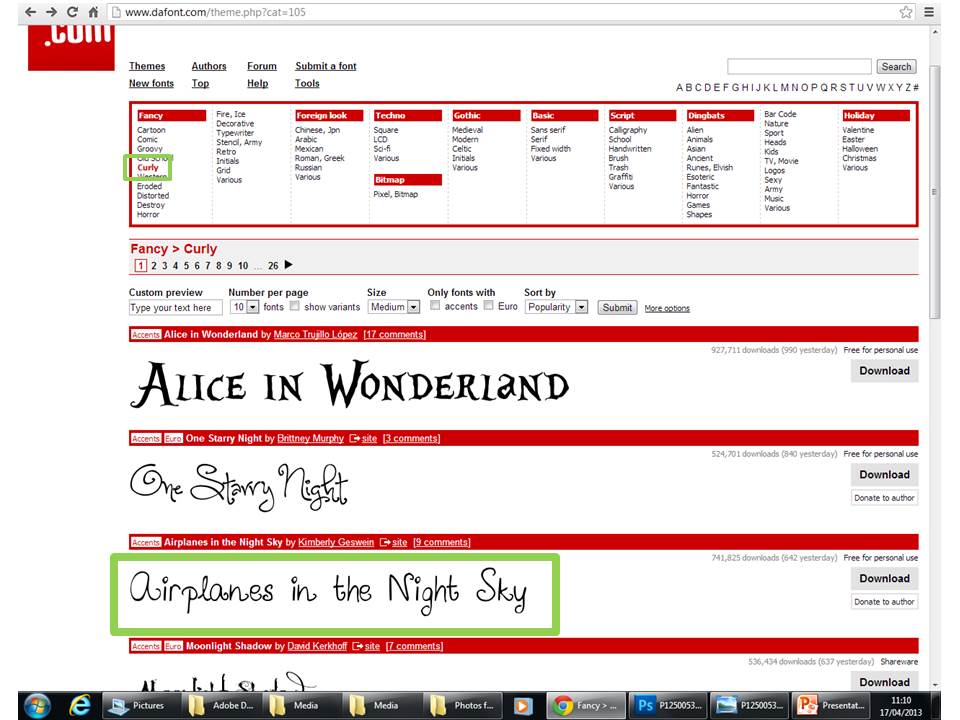Open Submit a font page
Viewport: 960px width, 720px height.
(x=326, y=66)
